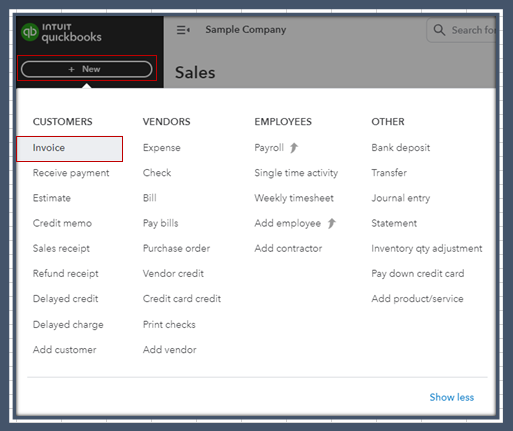This screenshot has width=513, height=431.
Task: Create a new Expense
Action: point(162,148)
